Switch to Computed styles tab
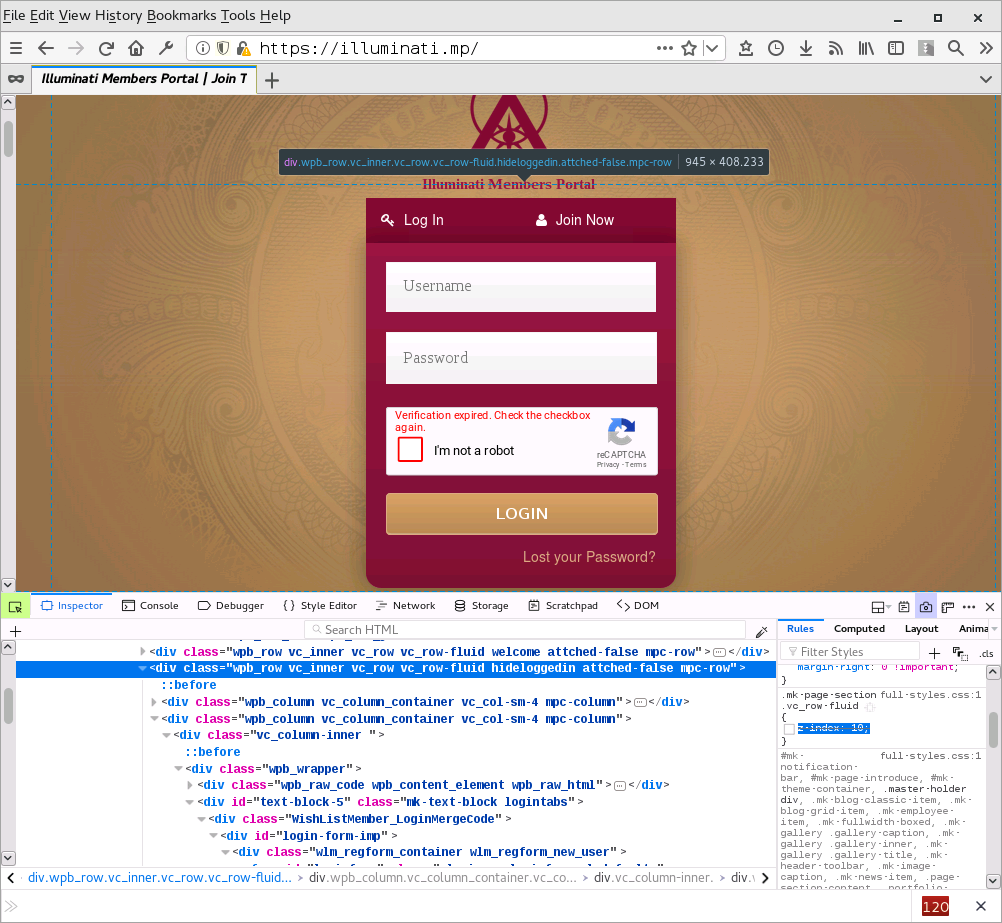 859,629
